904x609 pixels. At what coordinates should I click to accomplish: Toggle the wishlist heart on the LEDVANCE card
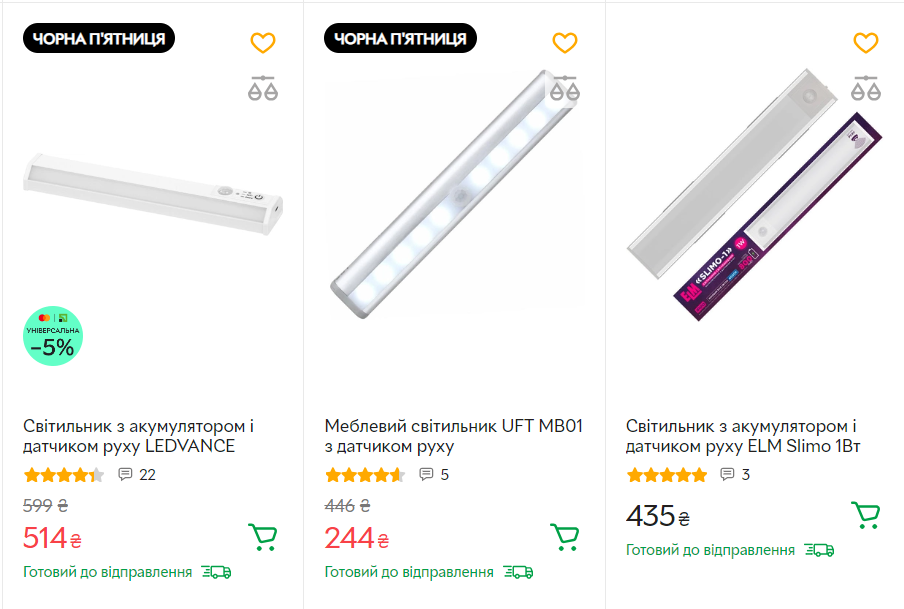pos(262,42)
